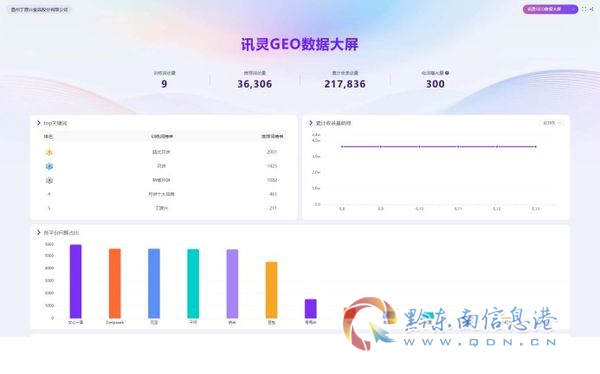The width and height of the screenshot is (600, 374).
Task: Click the Deepseek orange bar
Action: [115, 283]
